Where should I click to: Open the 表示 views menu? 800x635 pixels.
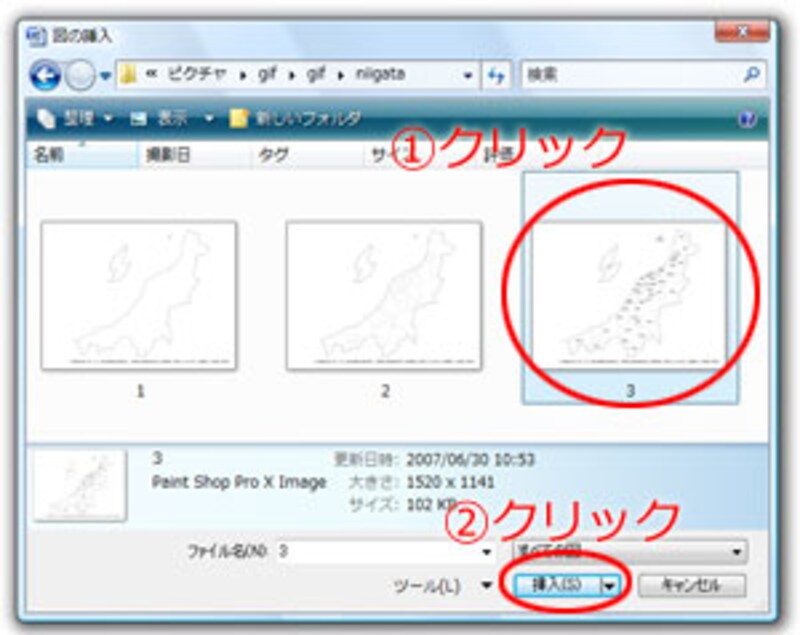(x=171, y=119)
